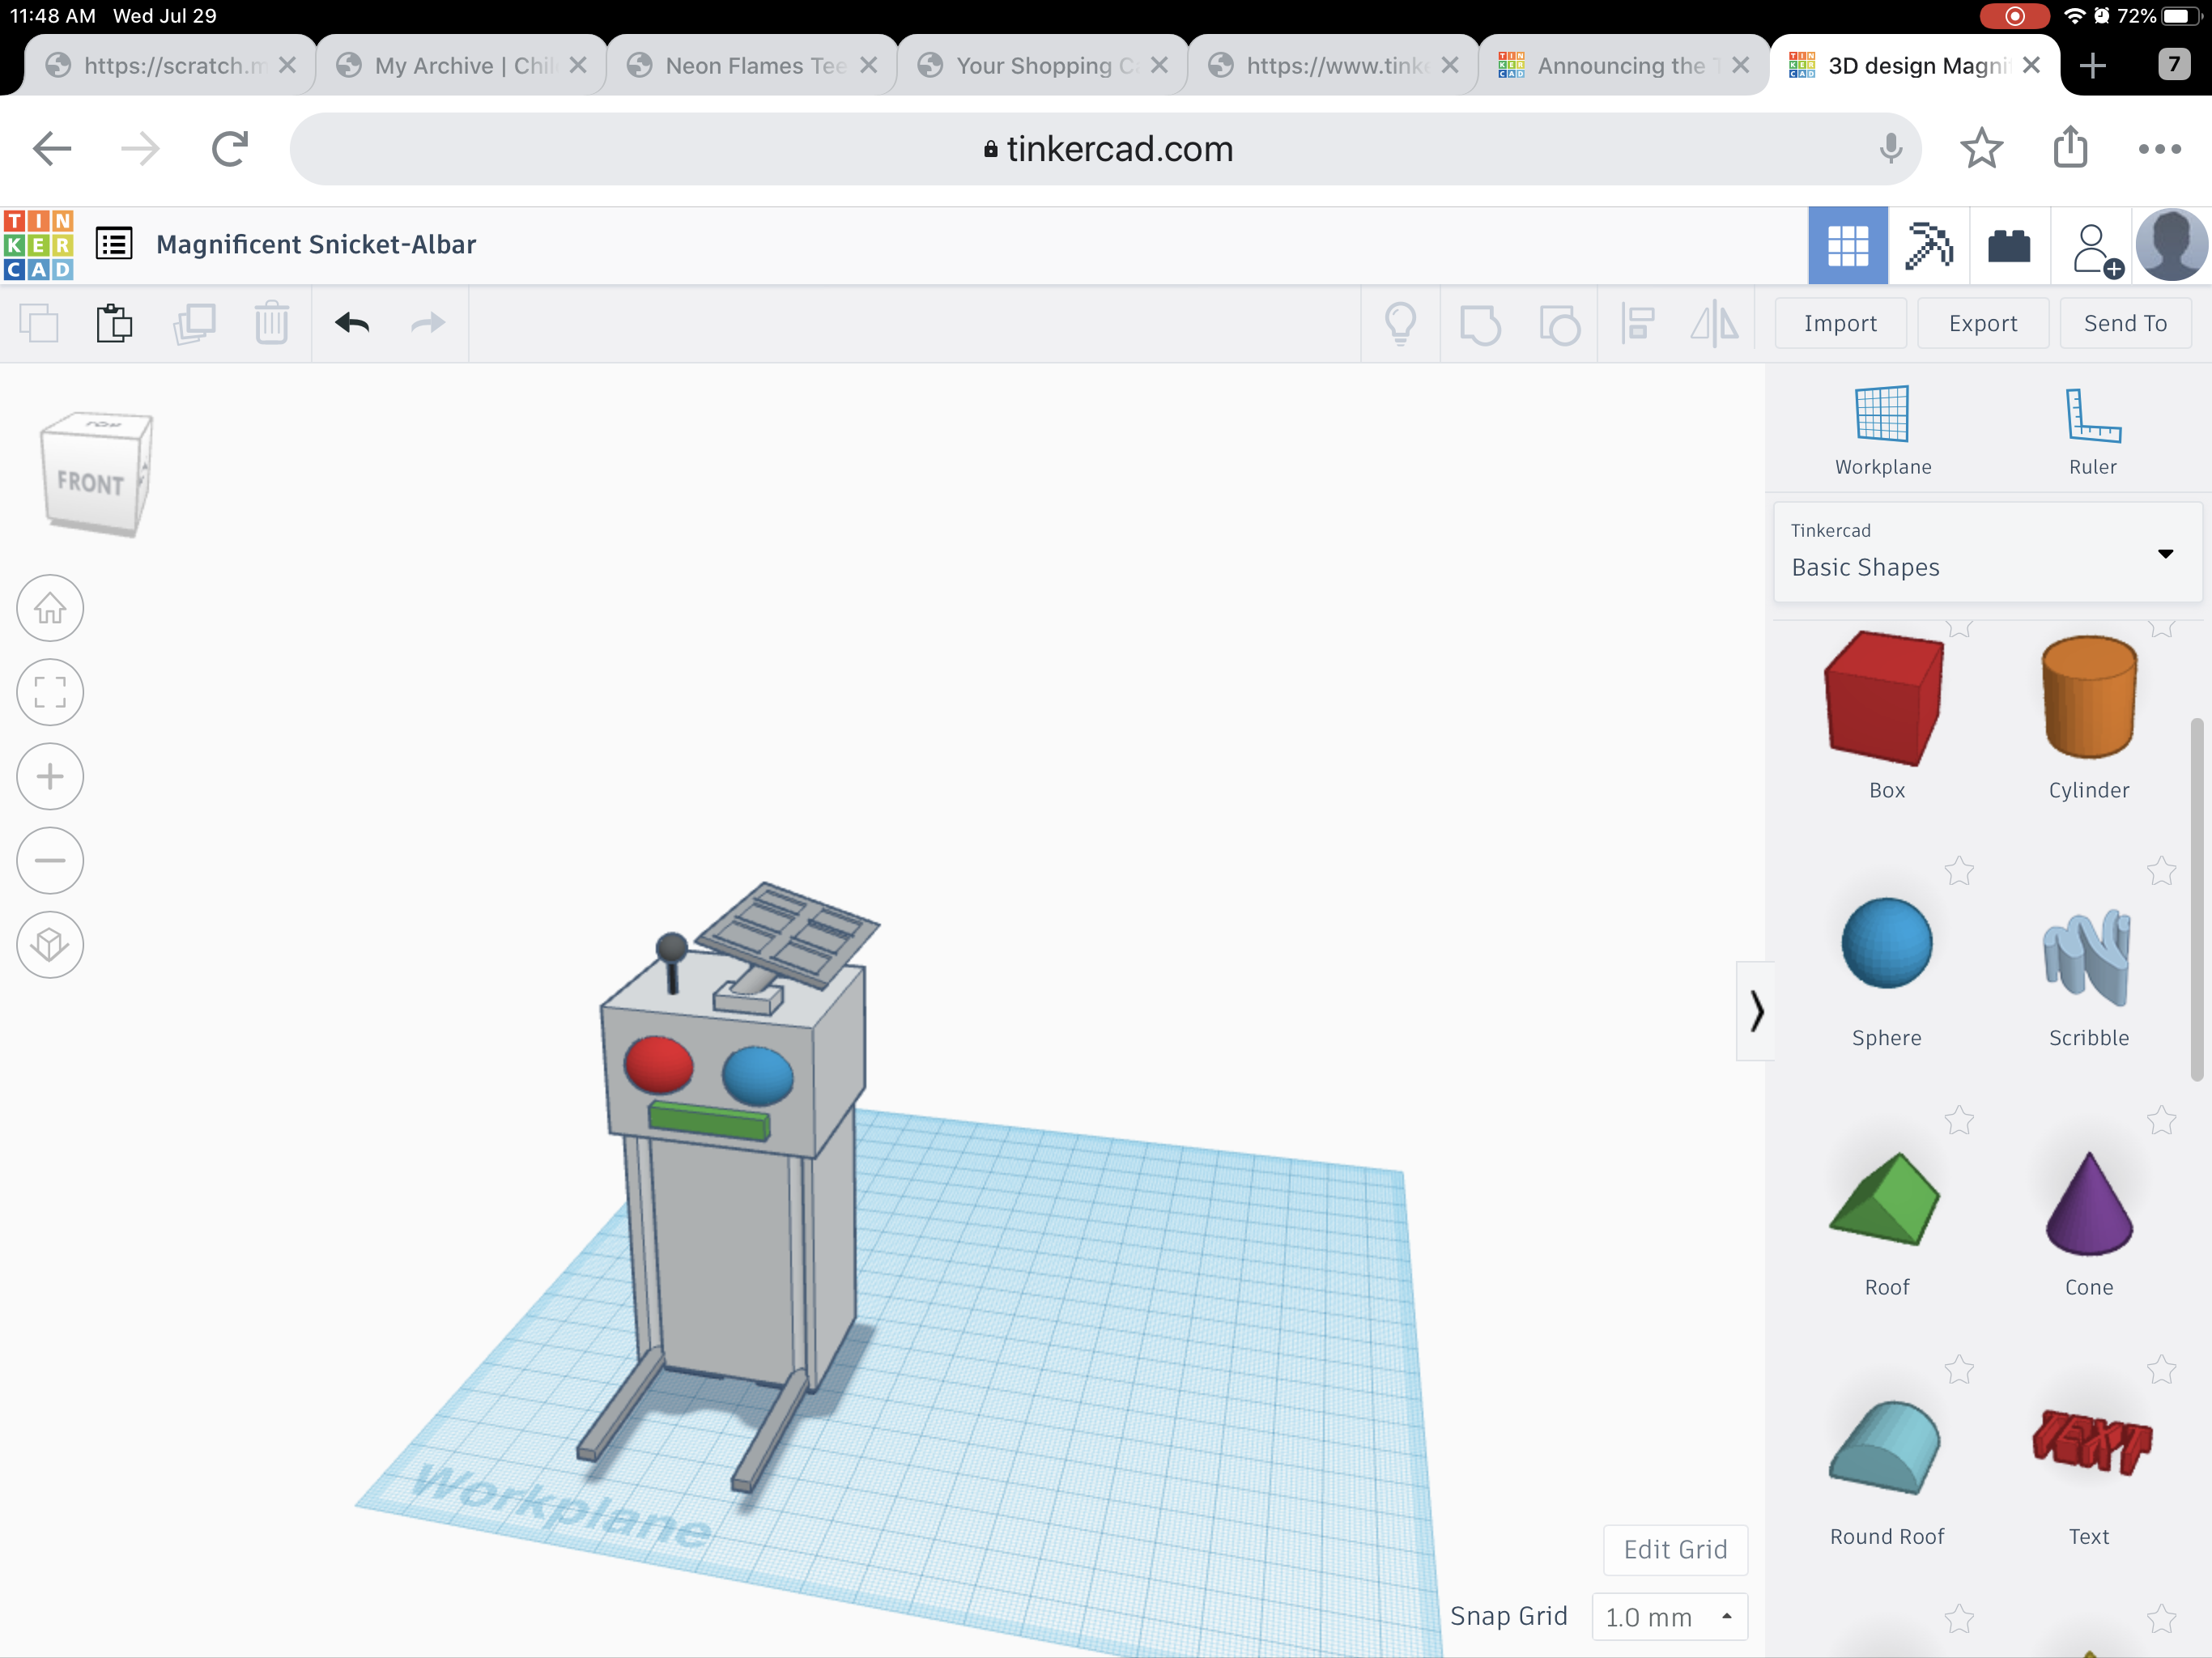Click the Send To button
The width and height of the screenshot is (2212, 1658).
2125,323
